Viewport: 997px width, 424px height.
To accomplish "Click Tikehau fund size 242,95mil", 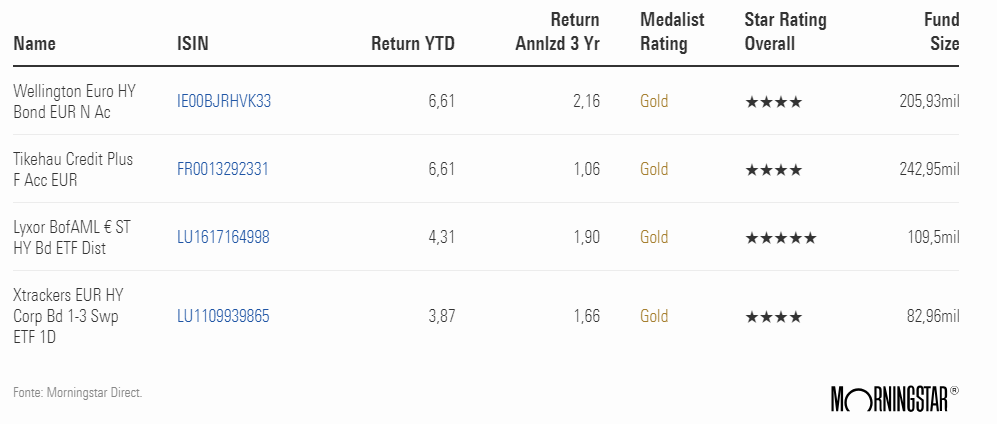I will pyautogui.click(x=929, y=170).
